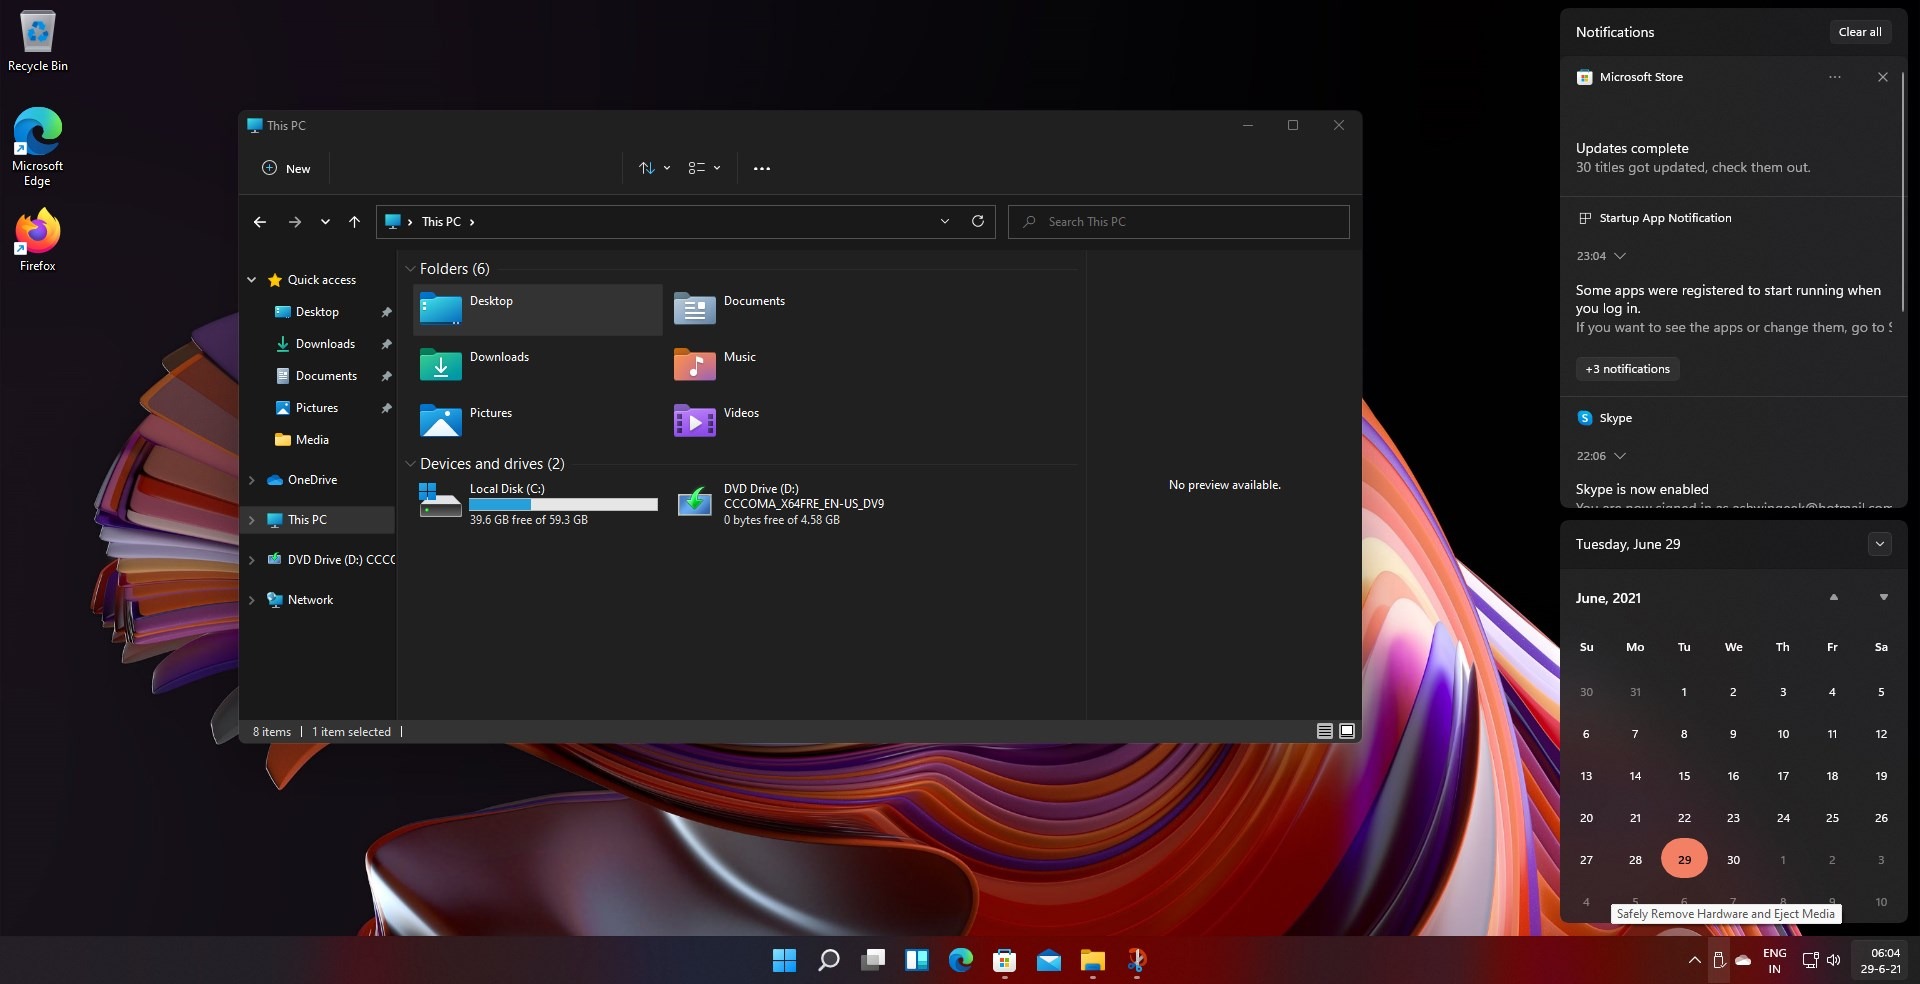This screenshot has width=1920, height=984.
Task: Refresh the This PC address bar
Action: coord(978,221)
